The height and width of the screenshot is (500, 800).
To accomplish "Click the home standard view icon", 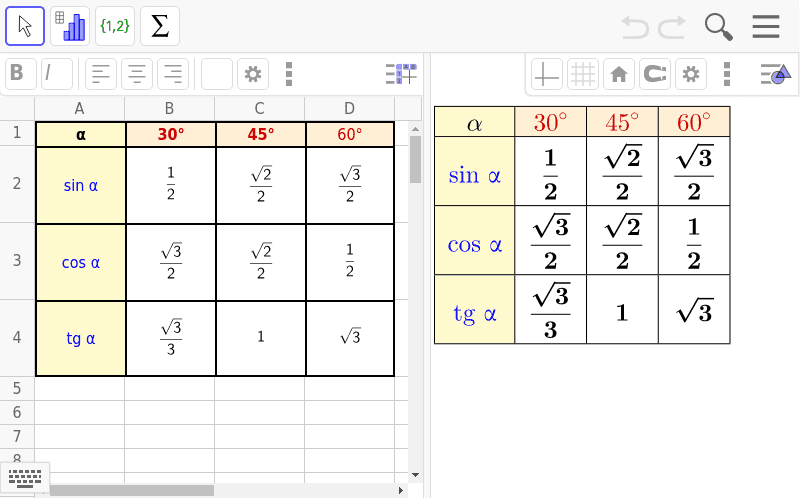I will click(x=619, y=74).
